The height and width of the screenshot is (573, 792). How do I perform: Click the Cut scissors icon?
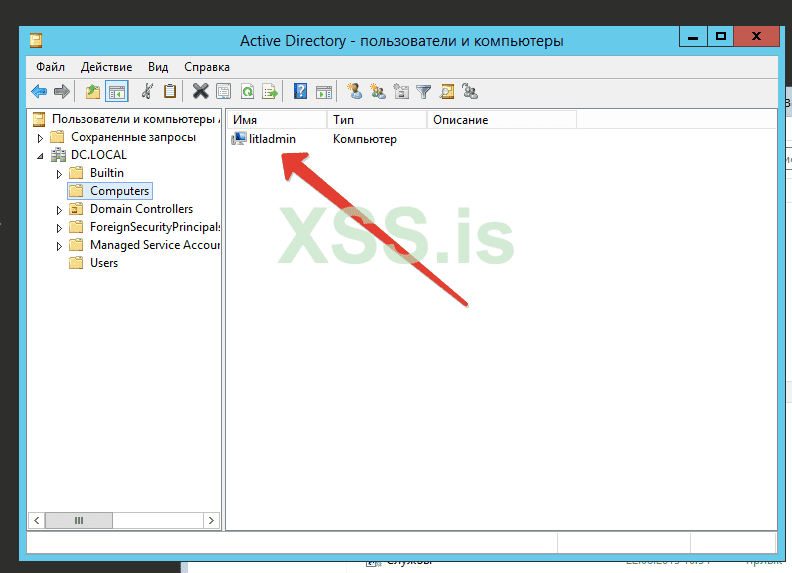147,91
